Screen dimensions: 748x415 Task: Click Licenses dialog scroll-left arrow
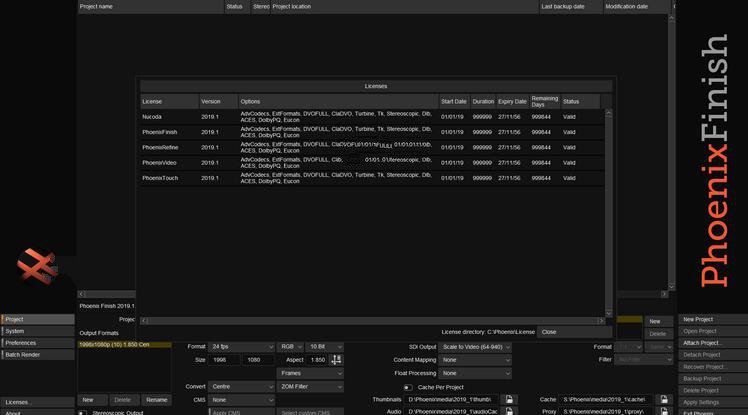pos(144,321)
